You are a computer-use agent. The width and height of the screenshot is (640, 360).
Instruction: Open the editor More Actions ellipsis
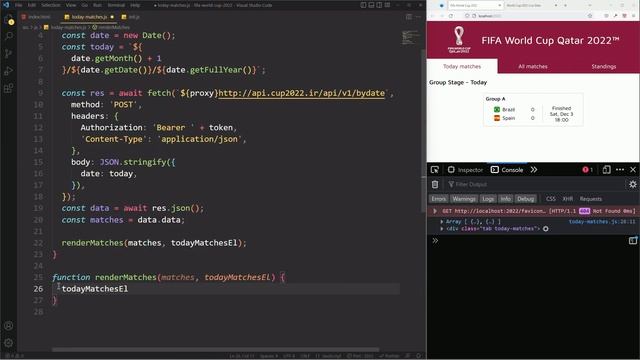coord(418,17)
